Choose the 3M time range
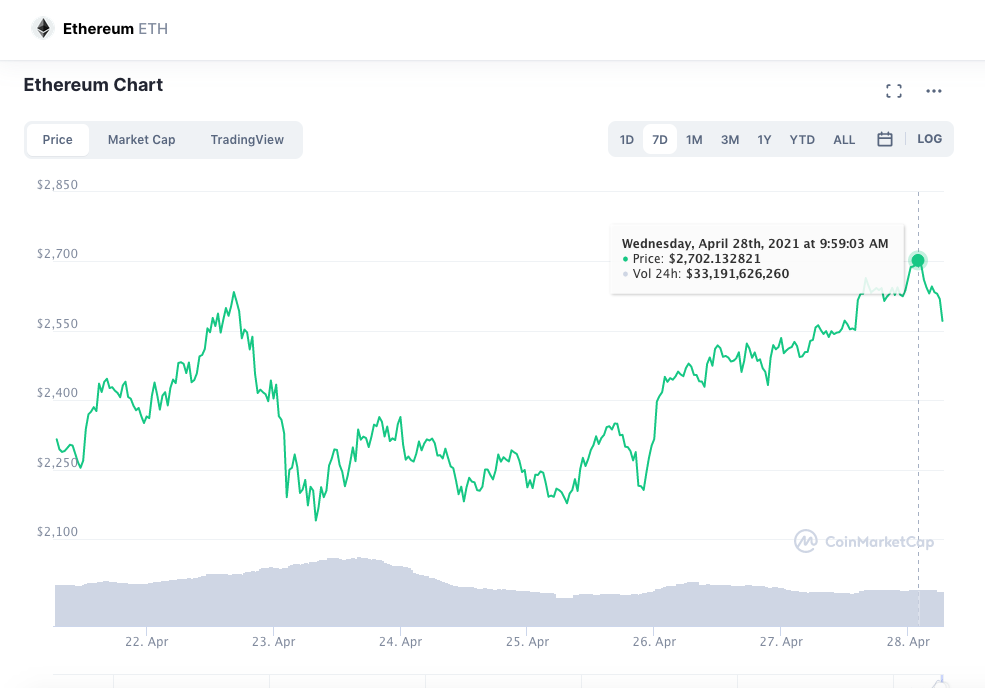The width and height of the screenshot is (985, 688). click(x=730, y=140)
